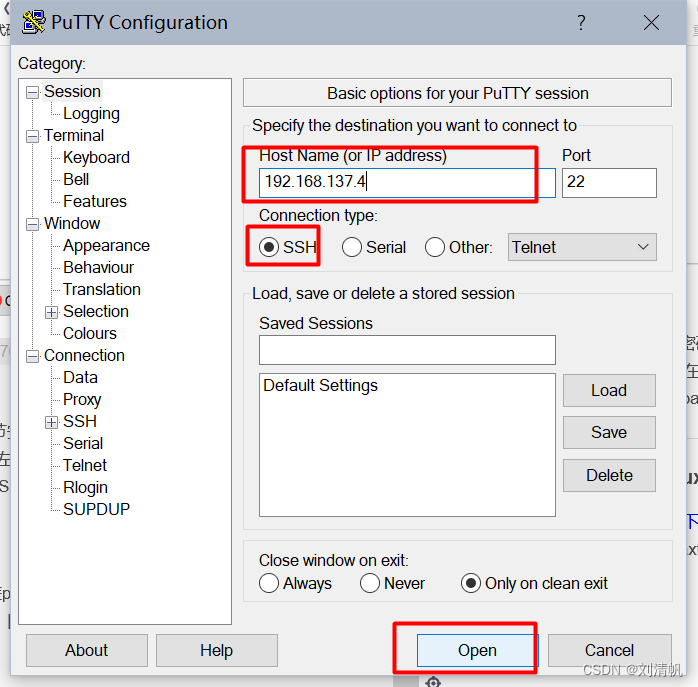Image resolution: width=698 pixels, height=687 pixels.
Task: Select the Other connection type radio button
Action: [435, 247]
